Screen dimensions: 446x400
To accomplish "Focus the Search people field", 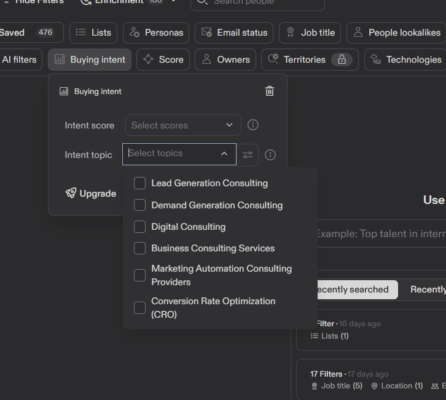I will tap(257, 3).
